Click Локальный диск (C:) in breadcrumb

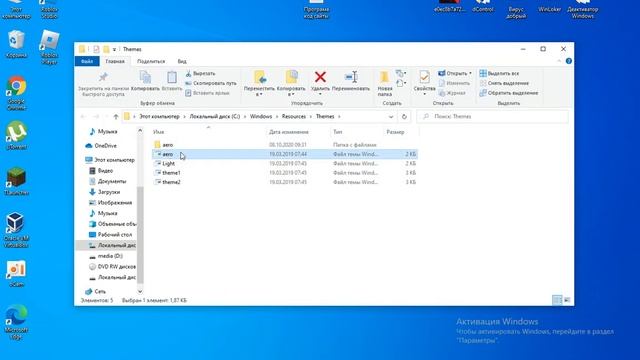pos(215,117)
